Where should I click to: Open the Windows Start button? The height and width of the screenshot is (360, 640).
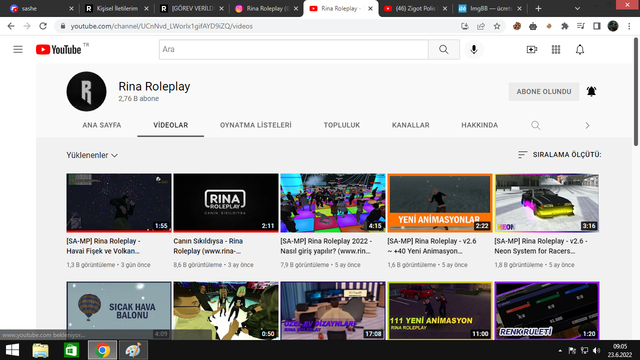coord(12,350)
